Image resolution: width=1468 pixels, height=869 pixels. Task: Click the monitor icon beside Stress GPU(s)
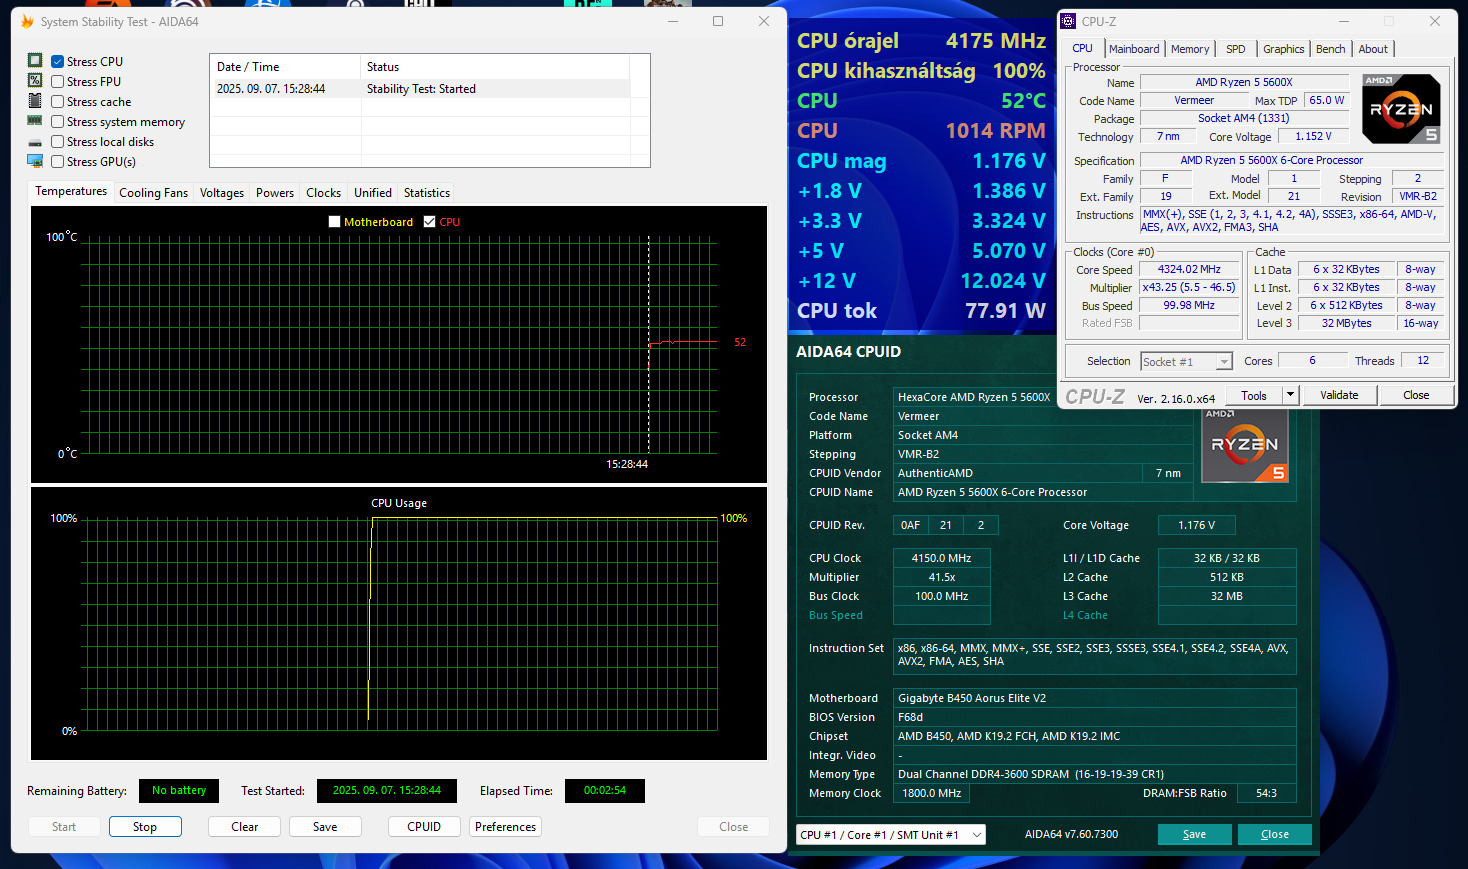click(35, 161)
